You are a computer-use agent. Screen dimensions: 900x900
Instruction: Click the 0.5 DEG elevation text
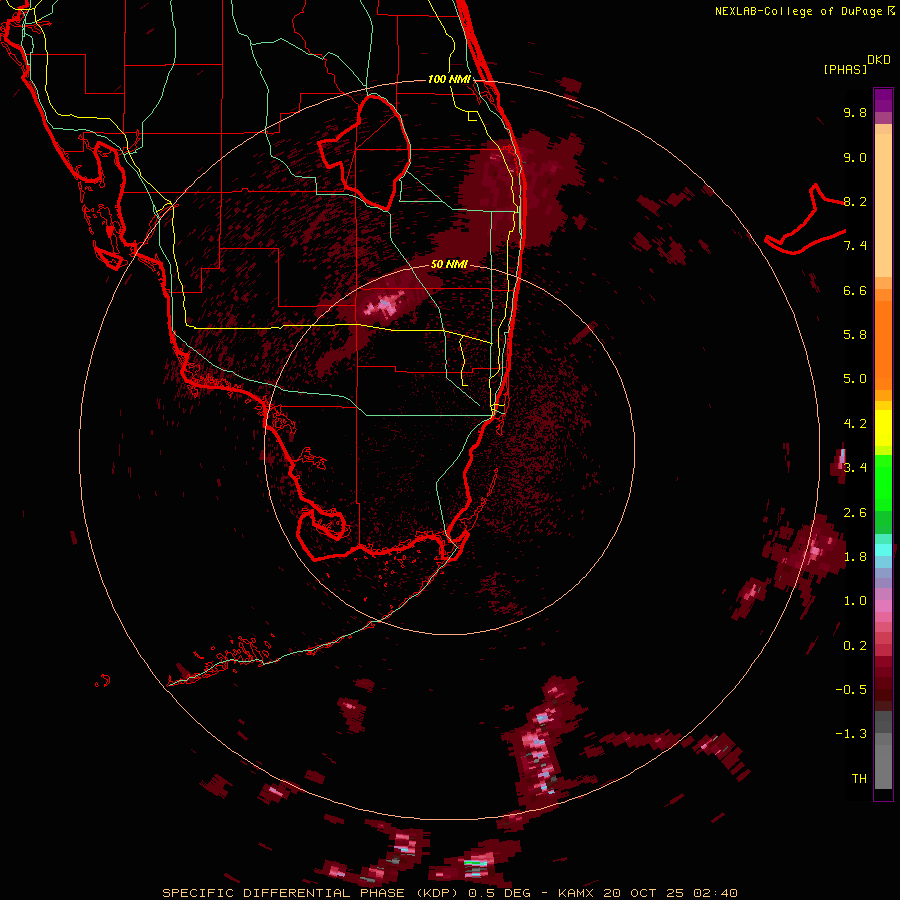pos(499,893)
